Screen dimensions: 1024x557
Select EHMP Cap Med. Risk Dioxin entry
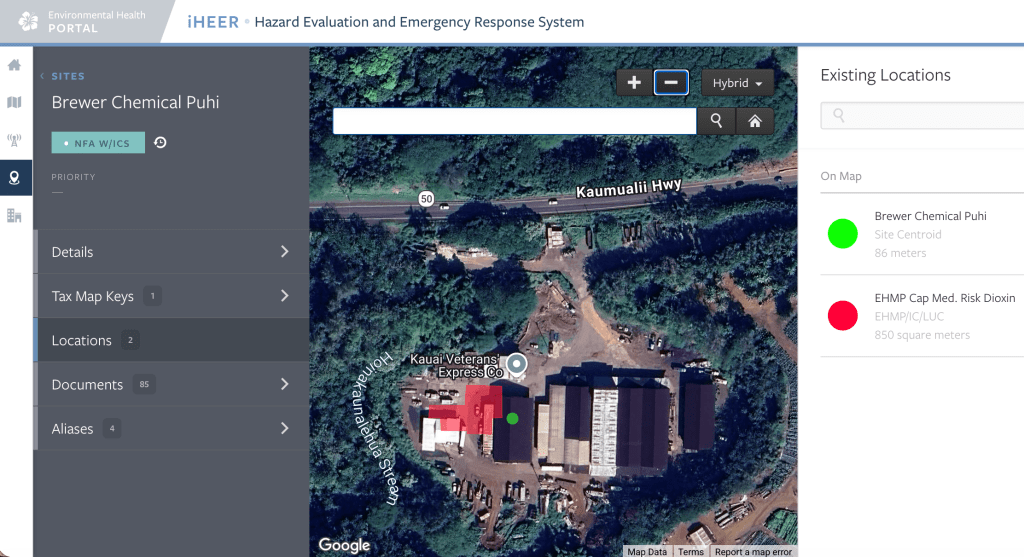click(x=922, y=316)
